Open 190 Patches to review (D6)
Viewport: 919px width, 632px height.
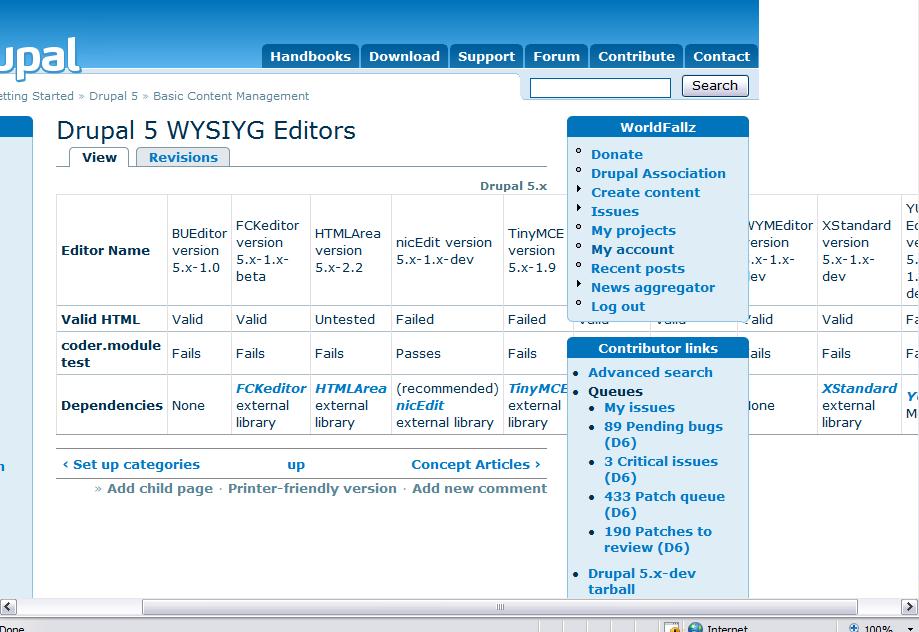click(658, 539)
